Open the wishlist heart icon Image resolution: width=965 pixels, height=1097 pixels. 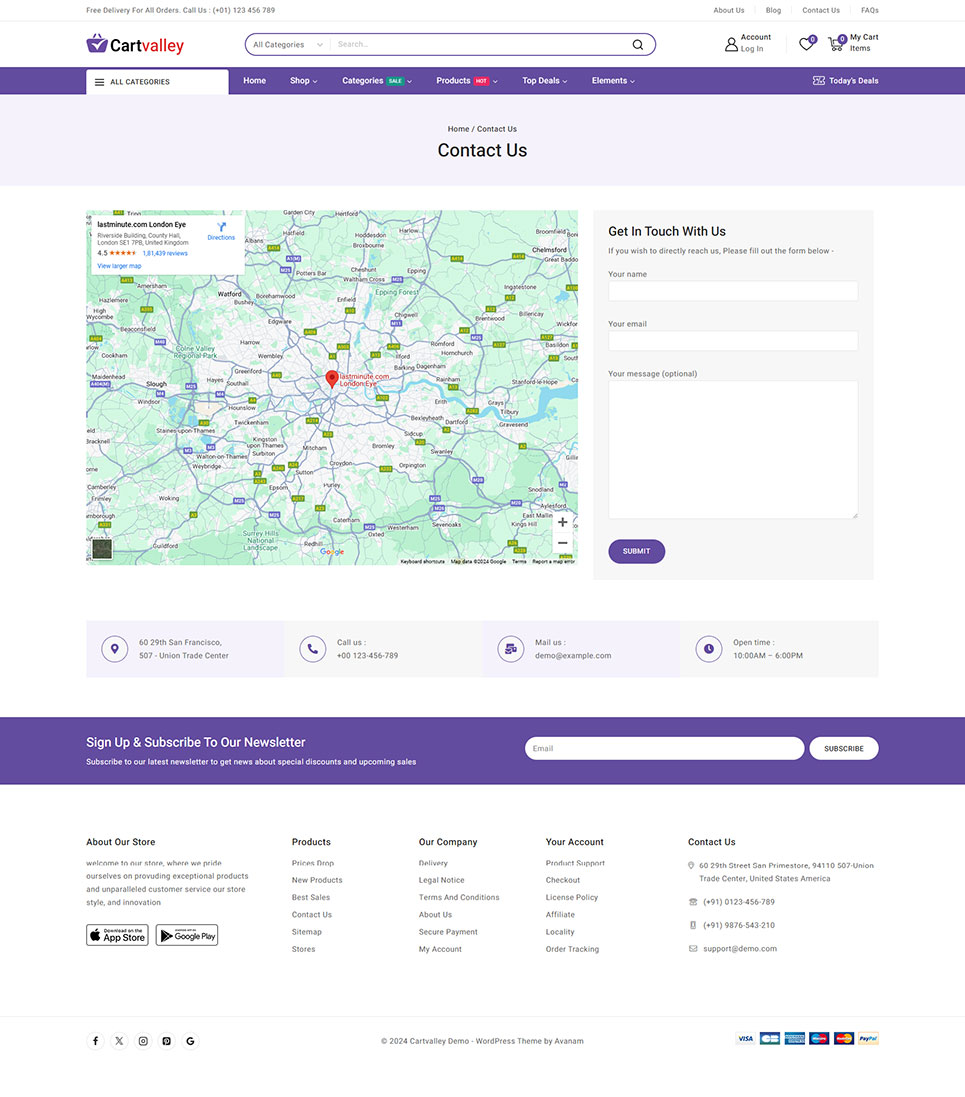click(805, 44)
